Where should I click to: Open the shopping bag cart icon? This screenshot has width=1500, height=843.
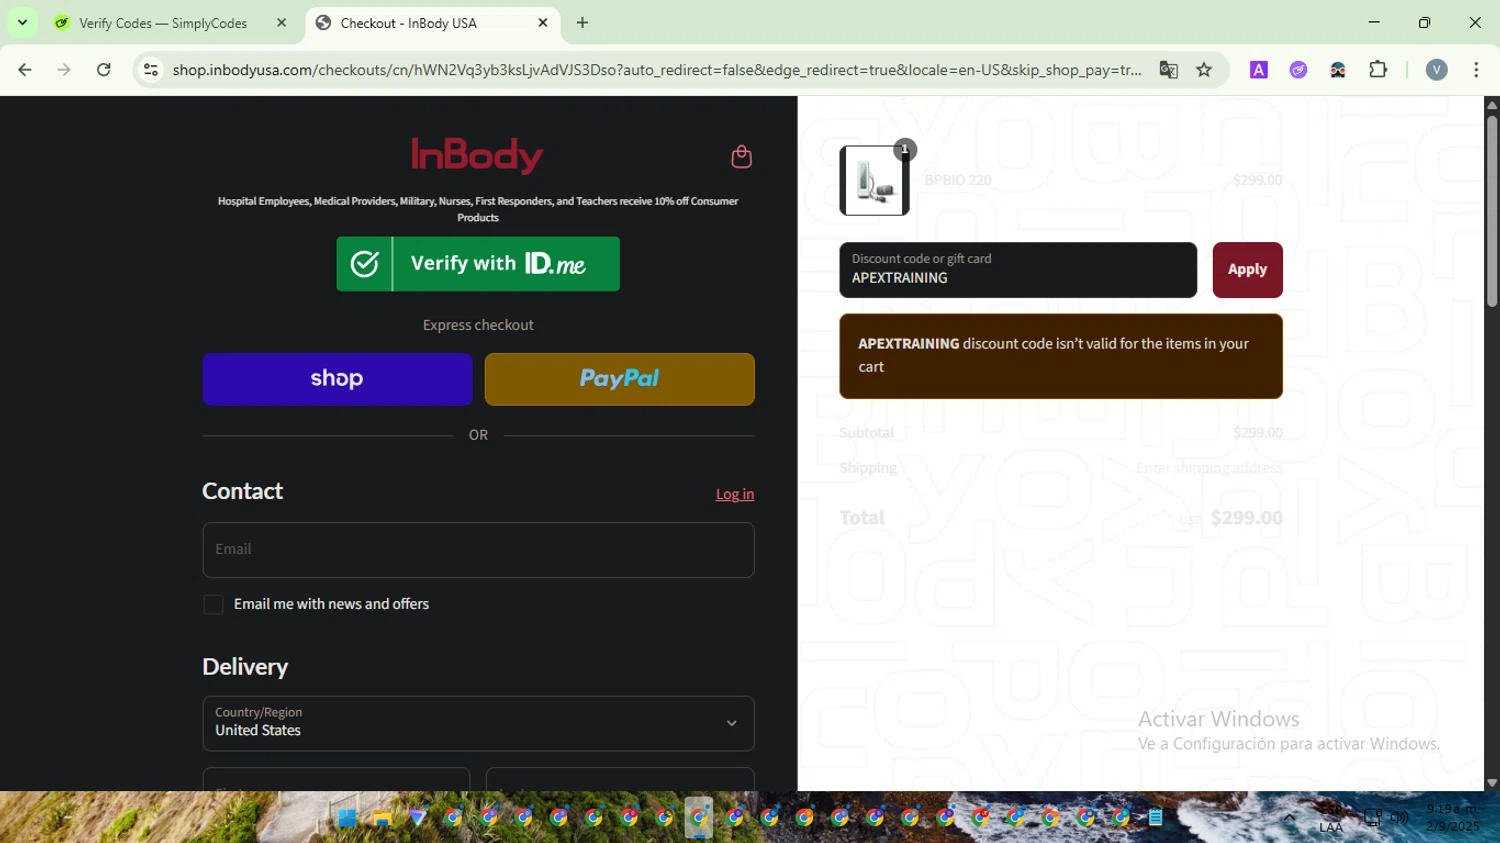click(741, 156)
